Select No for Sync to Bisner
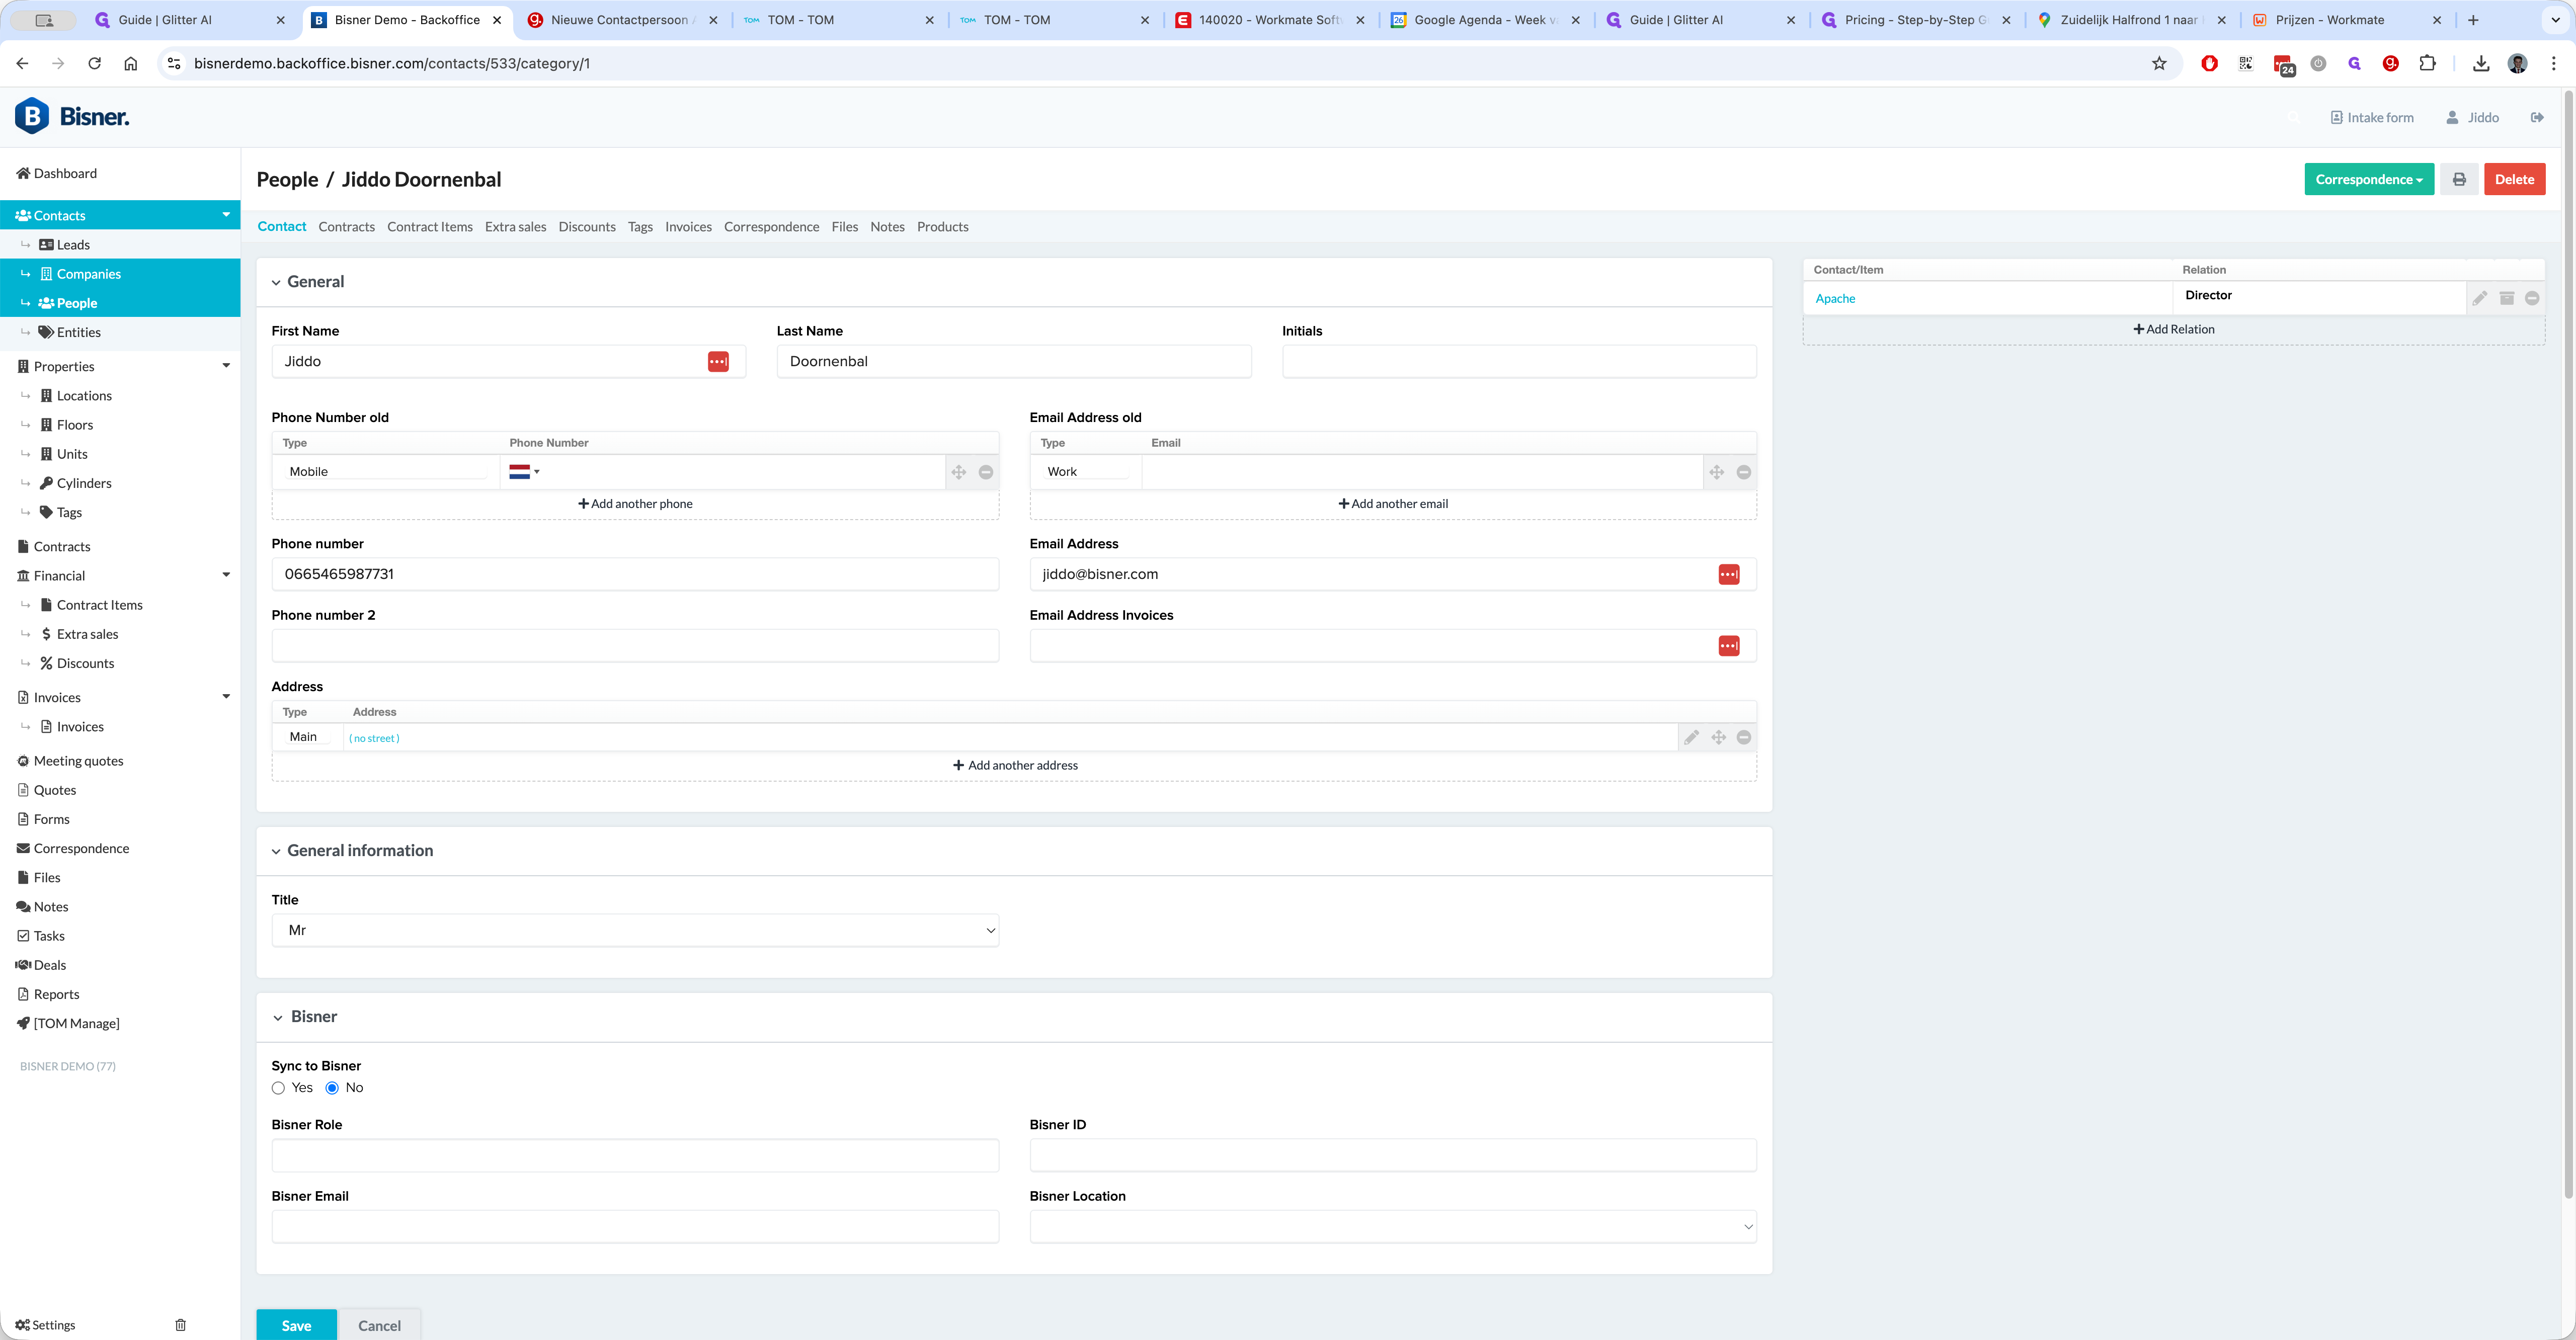 coord(332,1088)
